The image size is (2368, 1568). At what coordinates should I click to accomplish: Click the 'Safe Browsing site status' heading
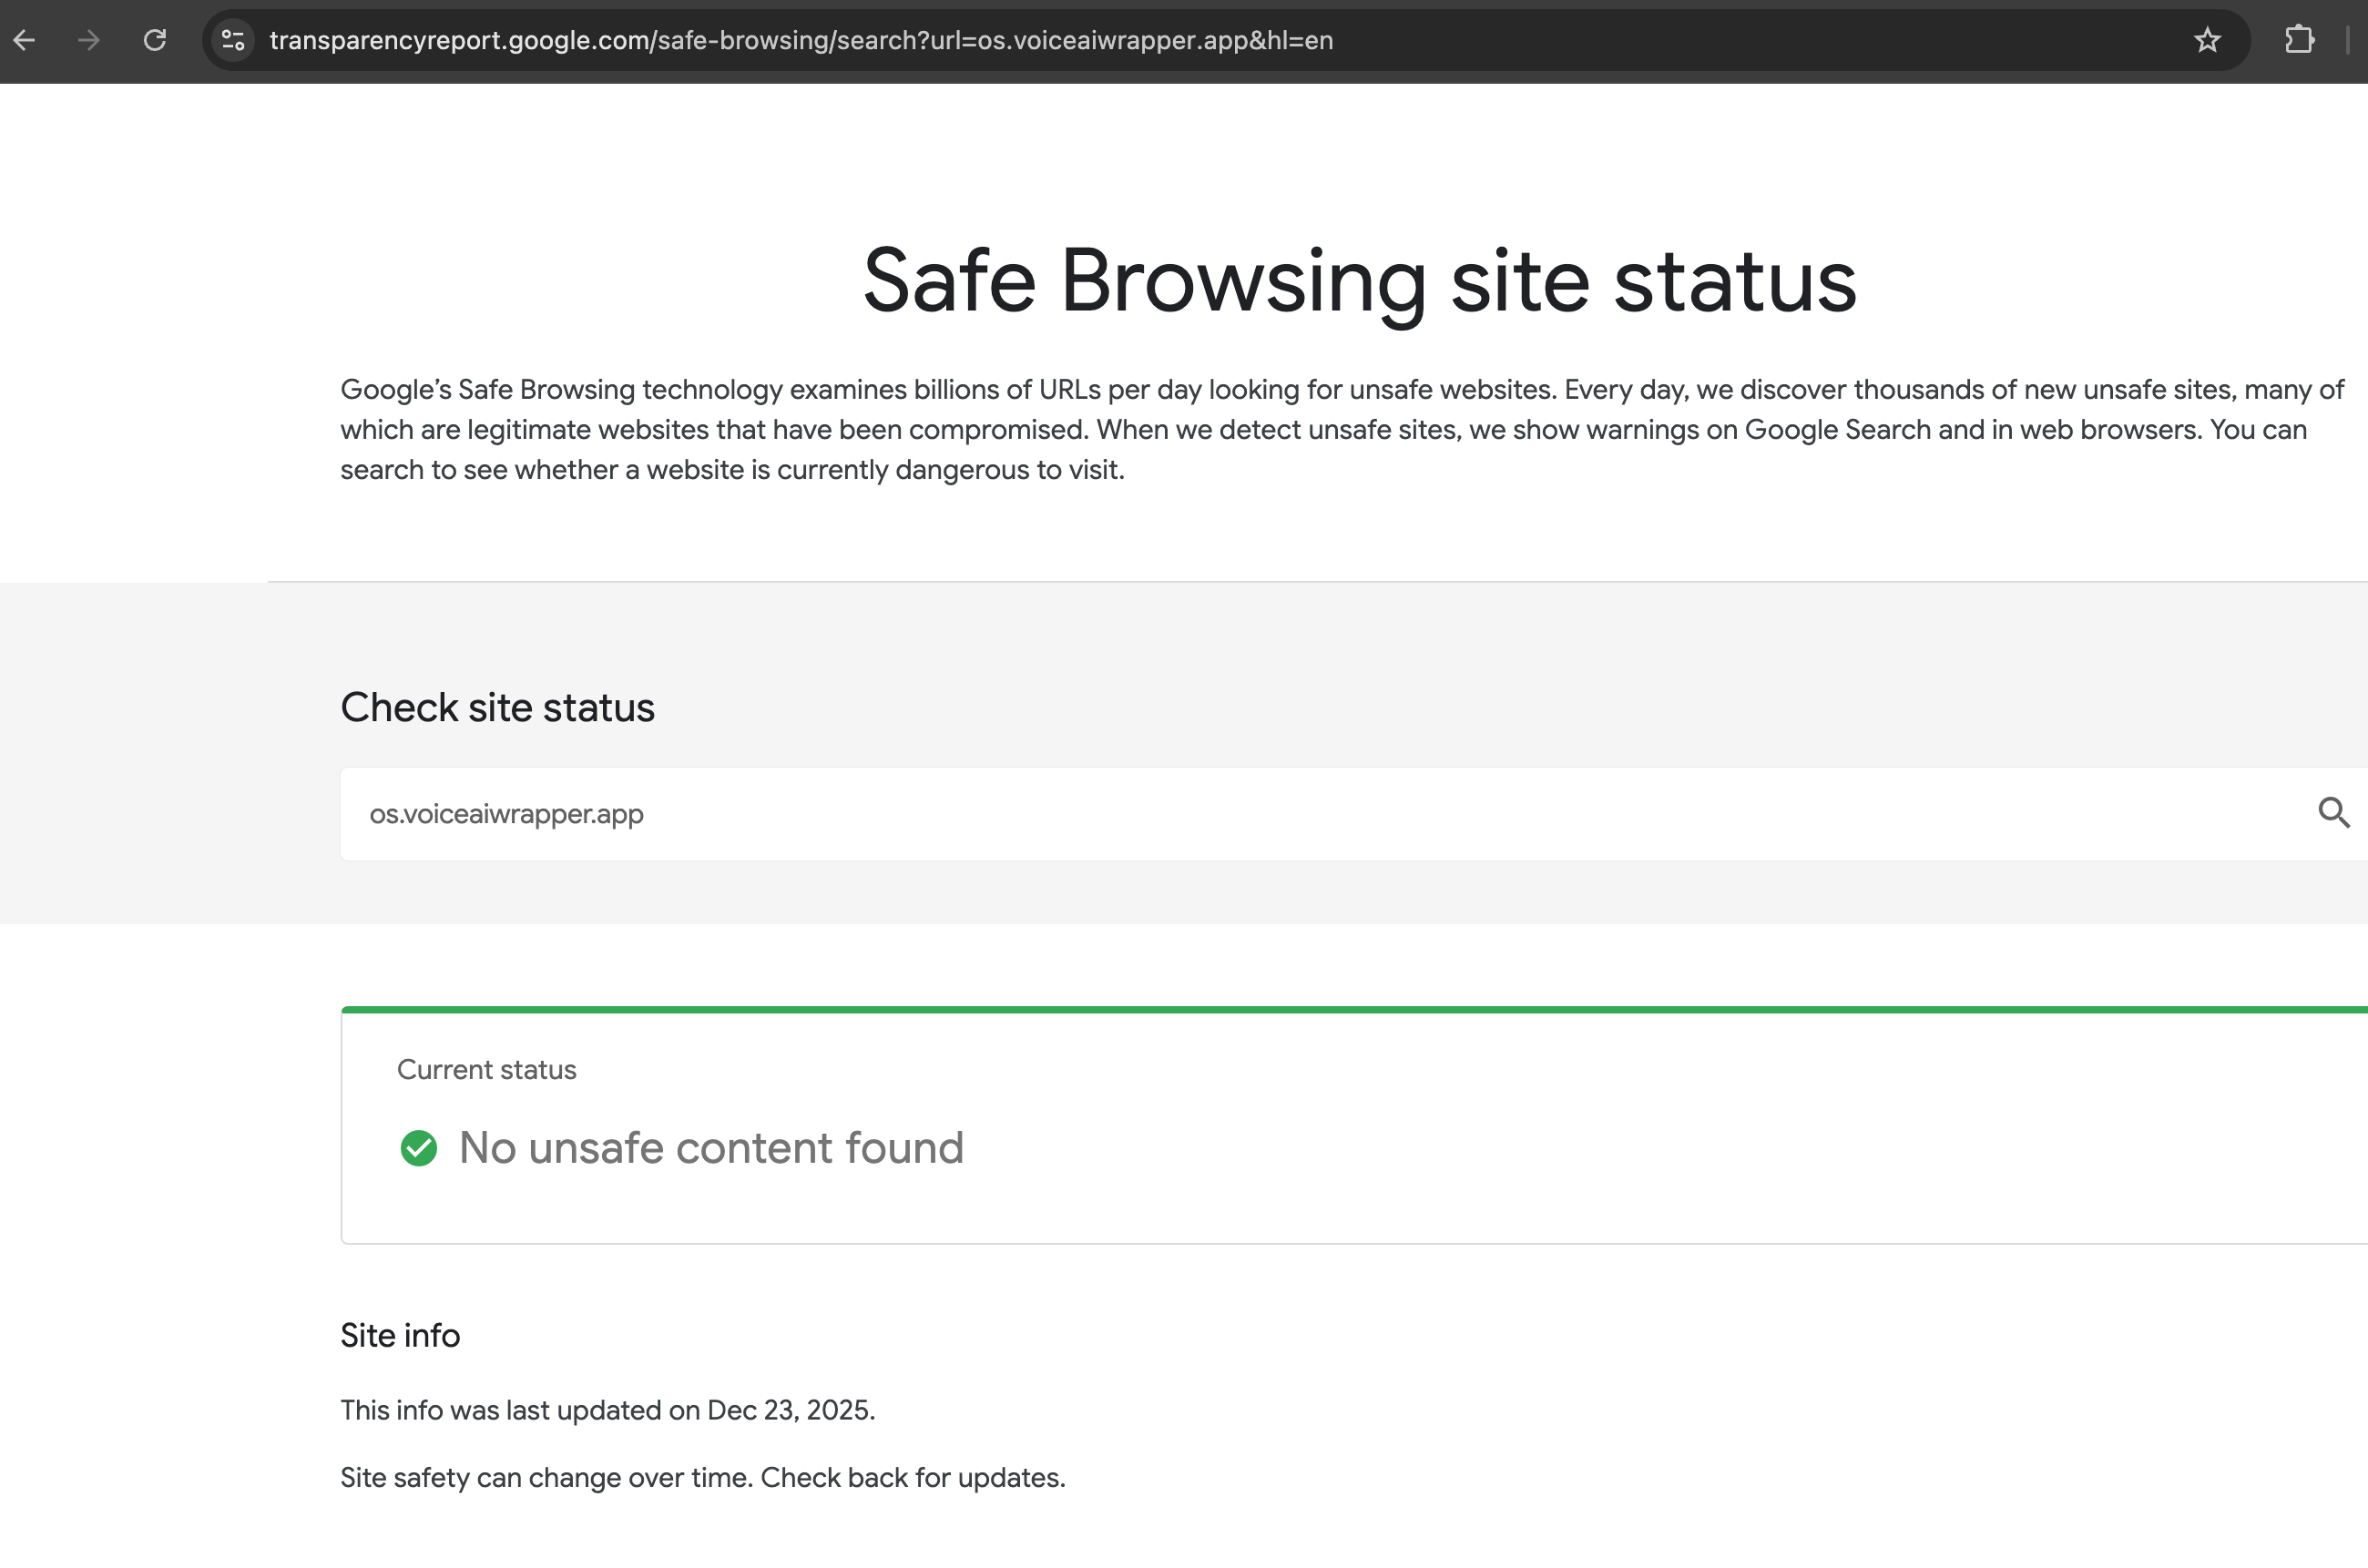pos(1359,281)
